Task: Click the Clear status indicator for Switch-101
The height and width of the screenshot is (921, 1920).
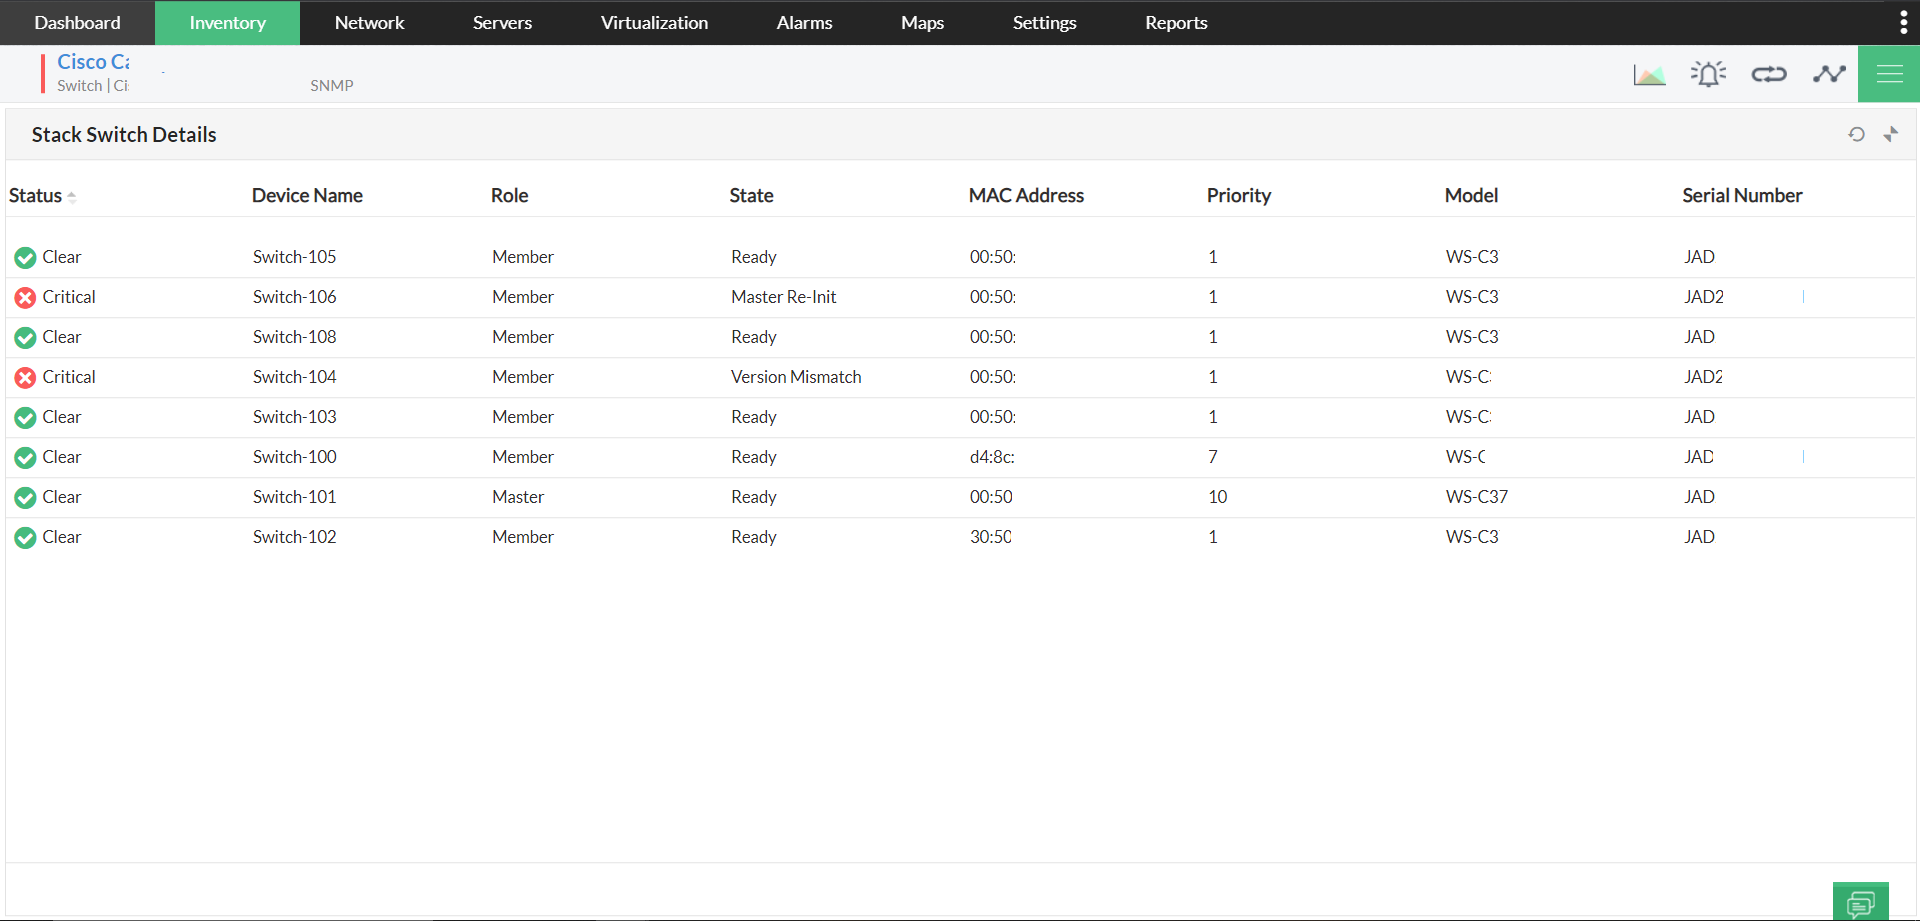Action: [26, 497]
